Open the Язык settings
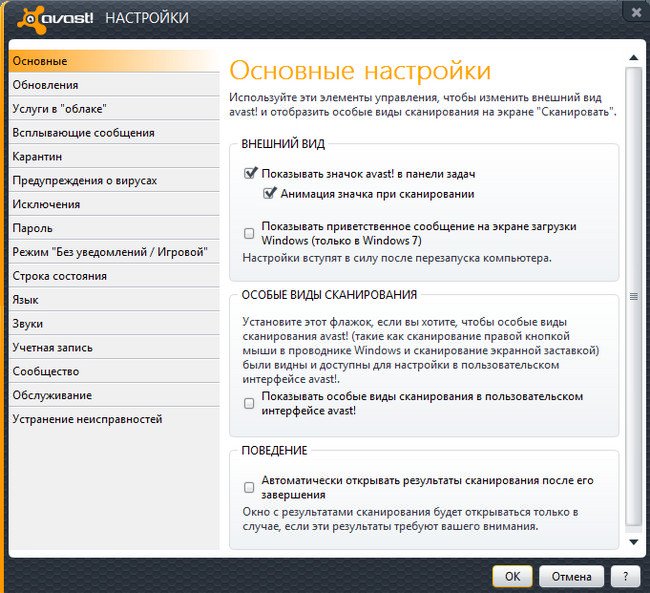 click(114, 300)
